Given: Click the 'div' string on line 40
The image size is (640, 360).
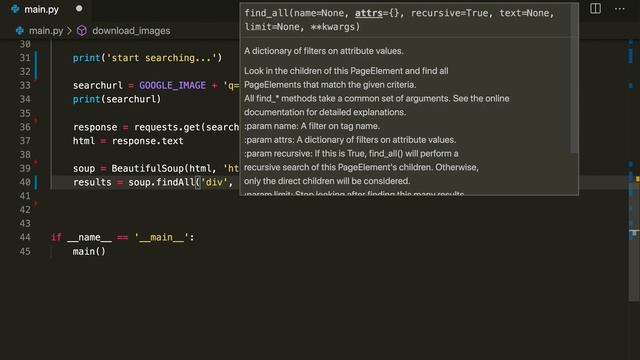Looking at the screenshot, I should 214,182.
